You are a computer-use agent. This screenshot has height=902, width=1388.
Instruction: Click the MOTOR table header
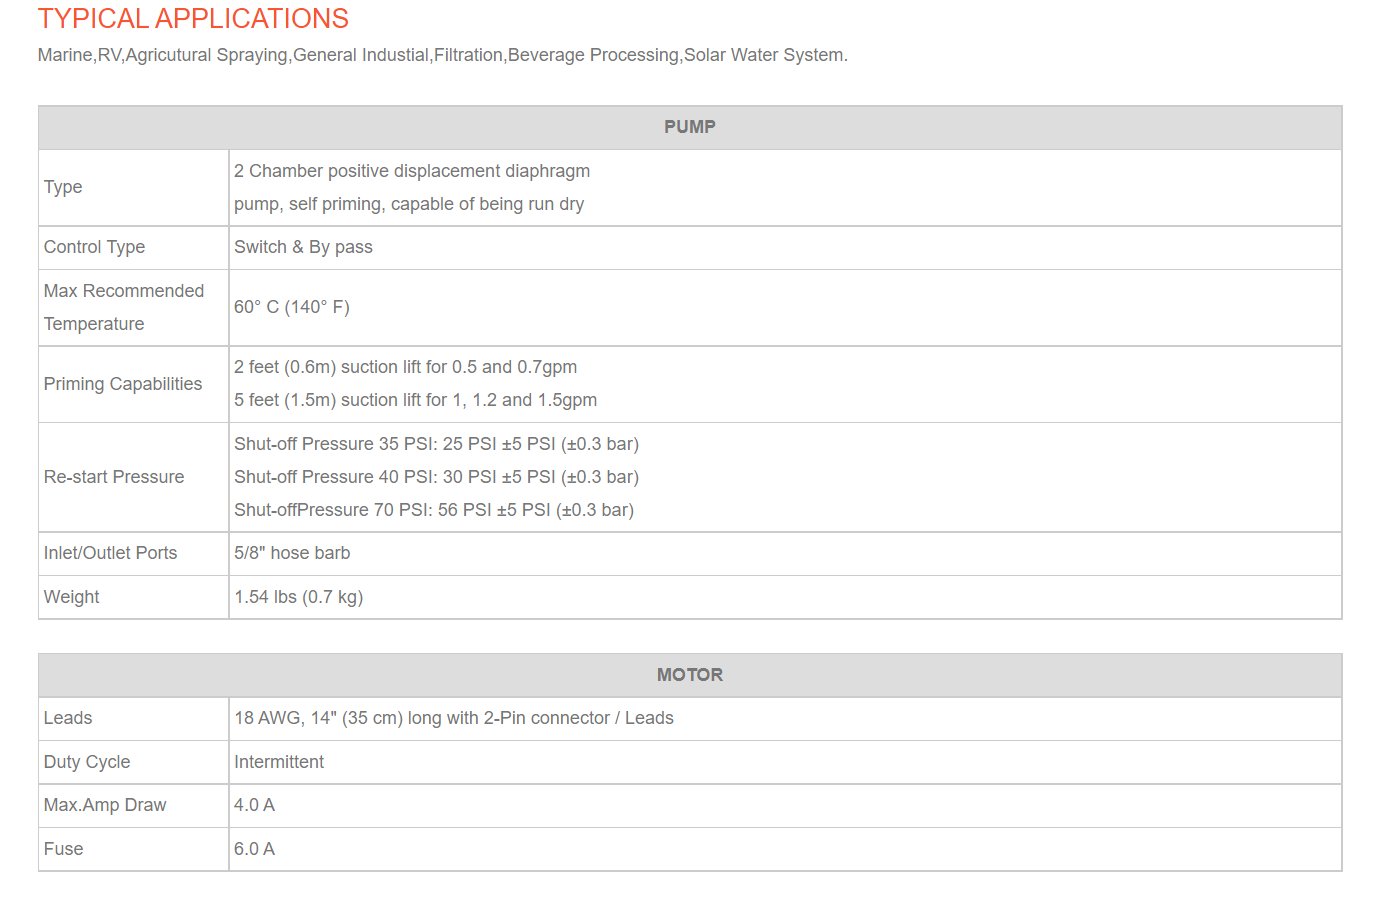690,675
